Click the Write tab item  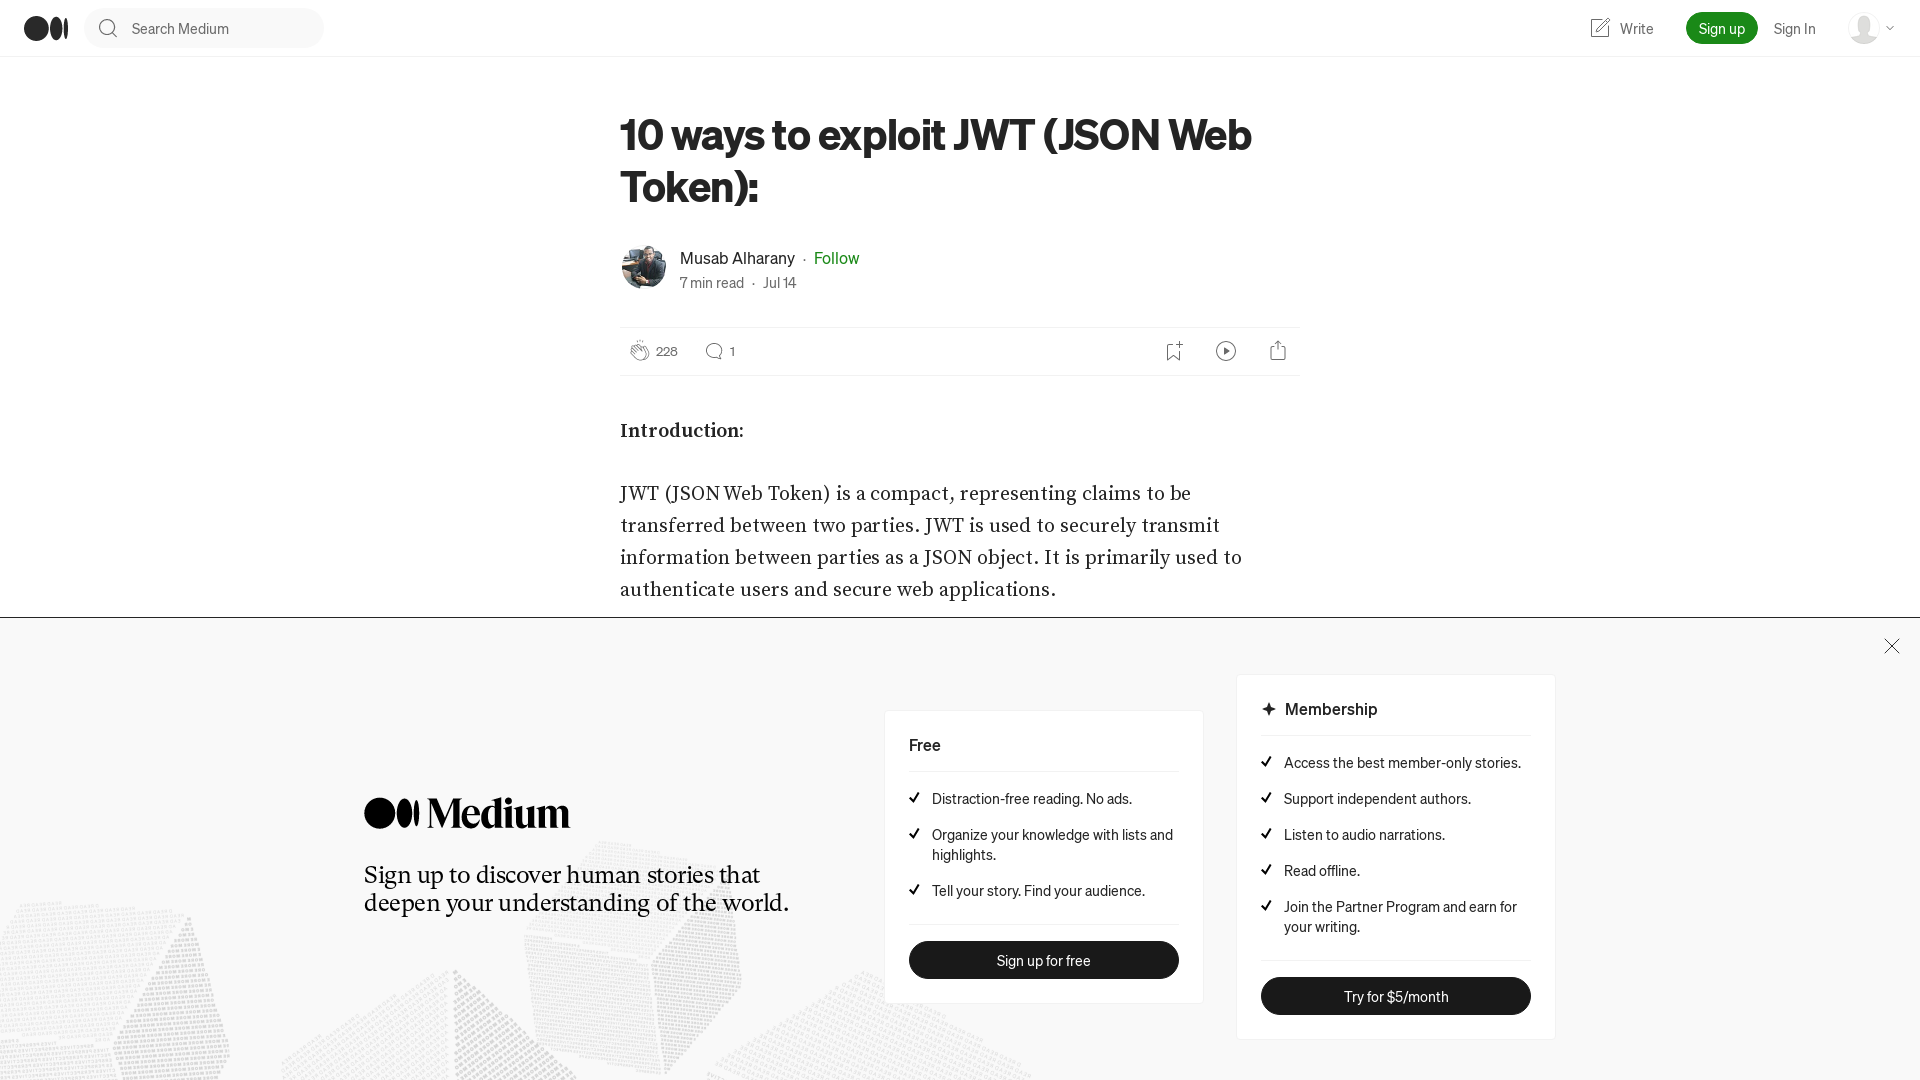pyautogui.click(x=1621, y=28)
